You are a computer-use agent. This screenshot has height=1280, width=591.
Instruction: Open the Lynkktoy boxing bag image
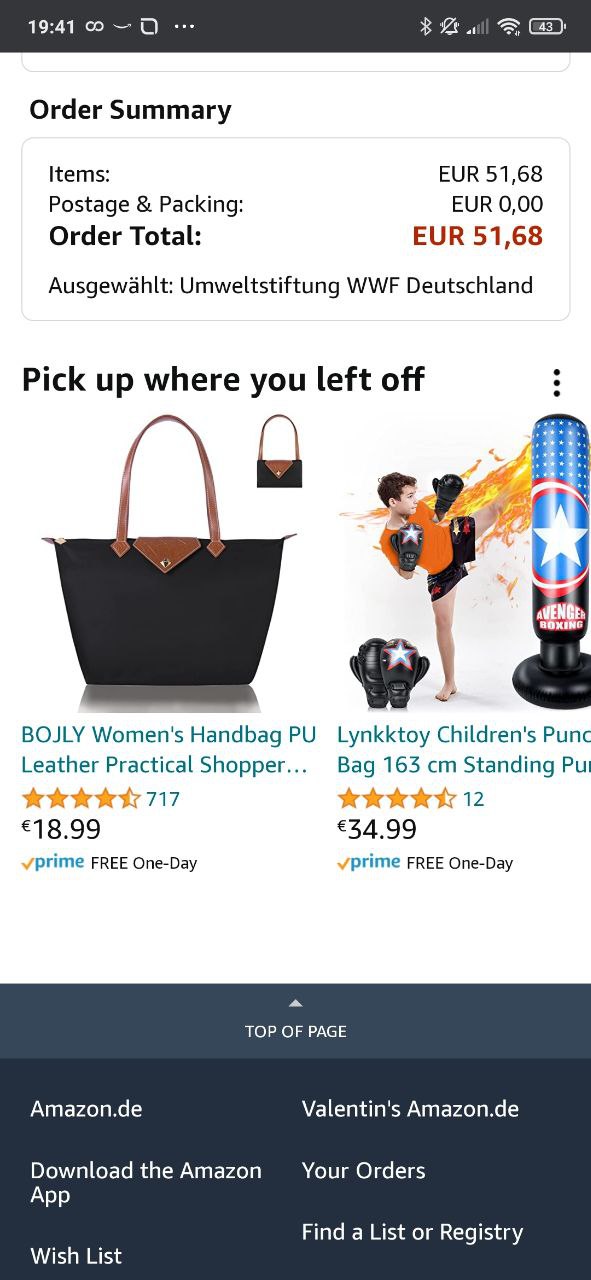[x=464, y=562]
